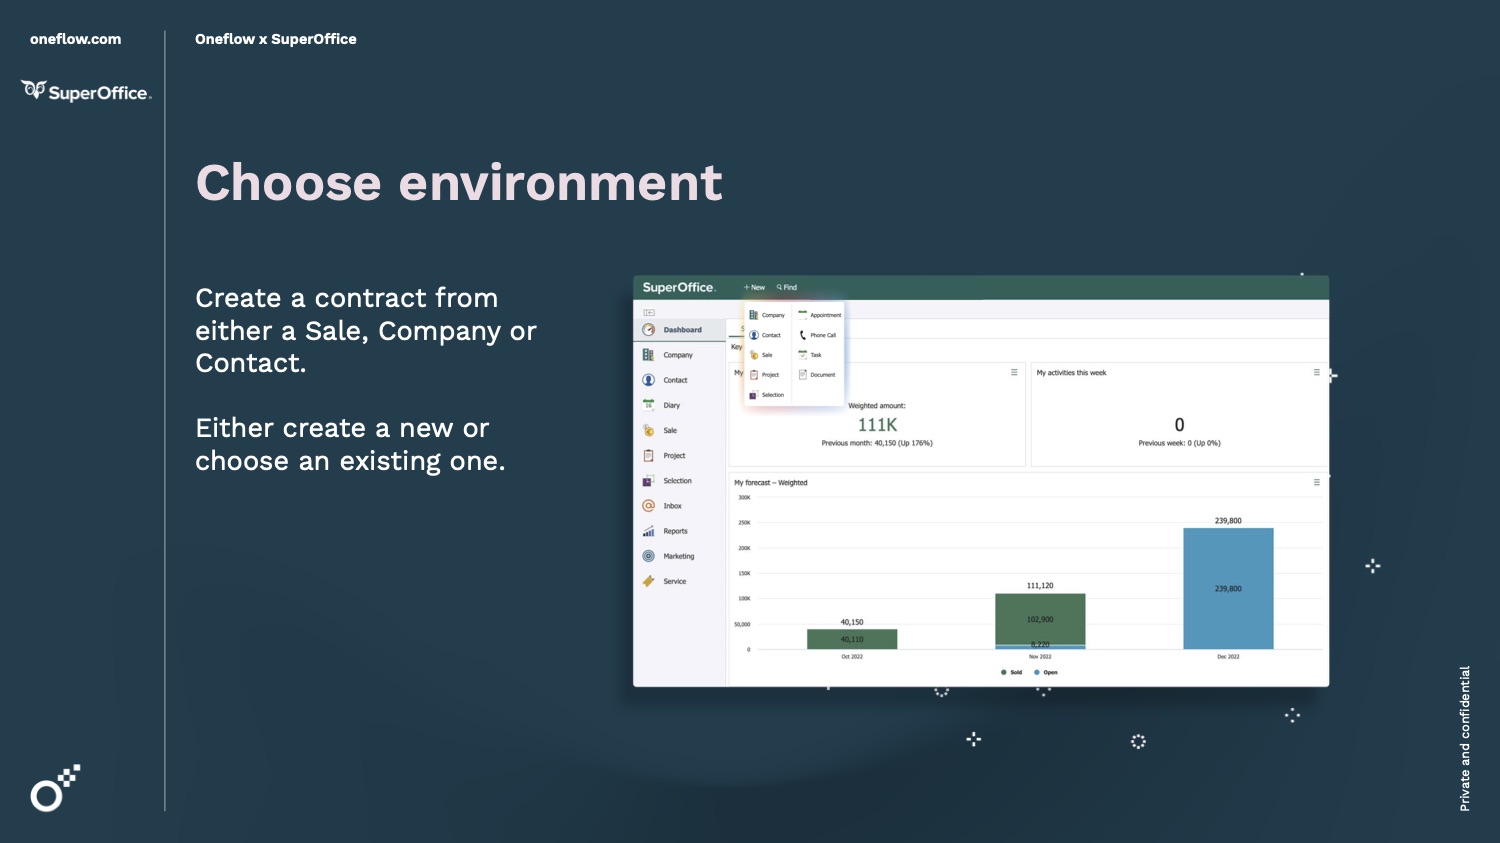
Task: Collapse the sidebar with the arrow icon
Action: click(x=649, y=313)
